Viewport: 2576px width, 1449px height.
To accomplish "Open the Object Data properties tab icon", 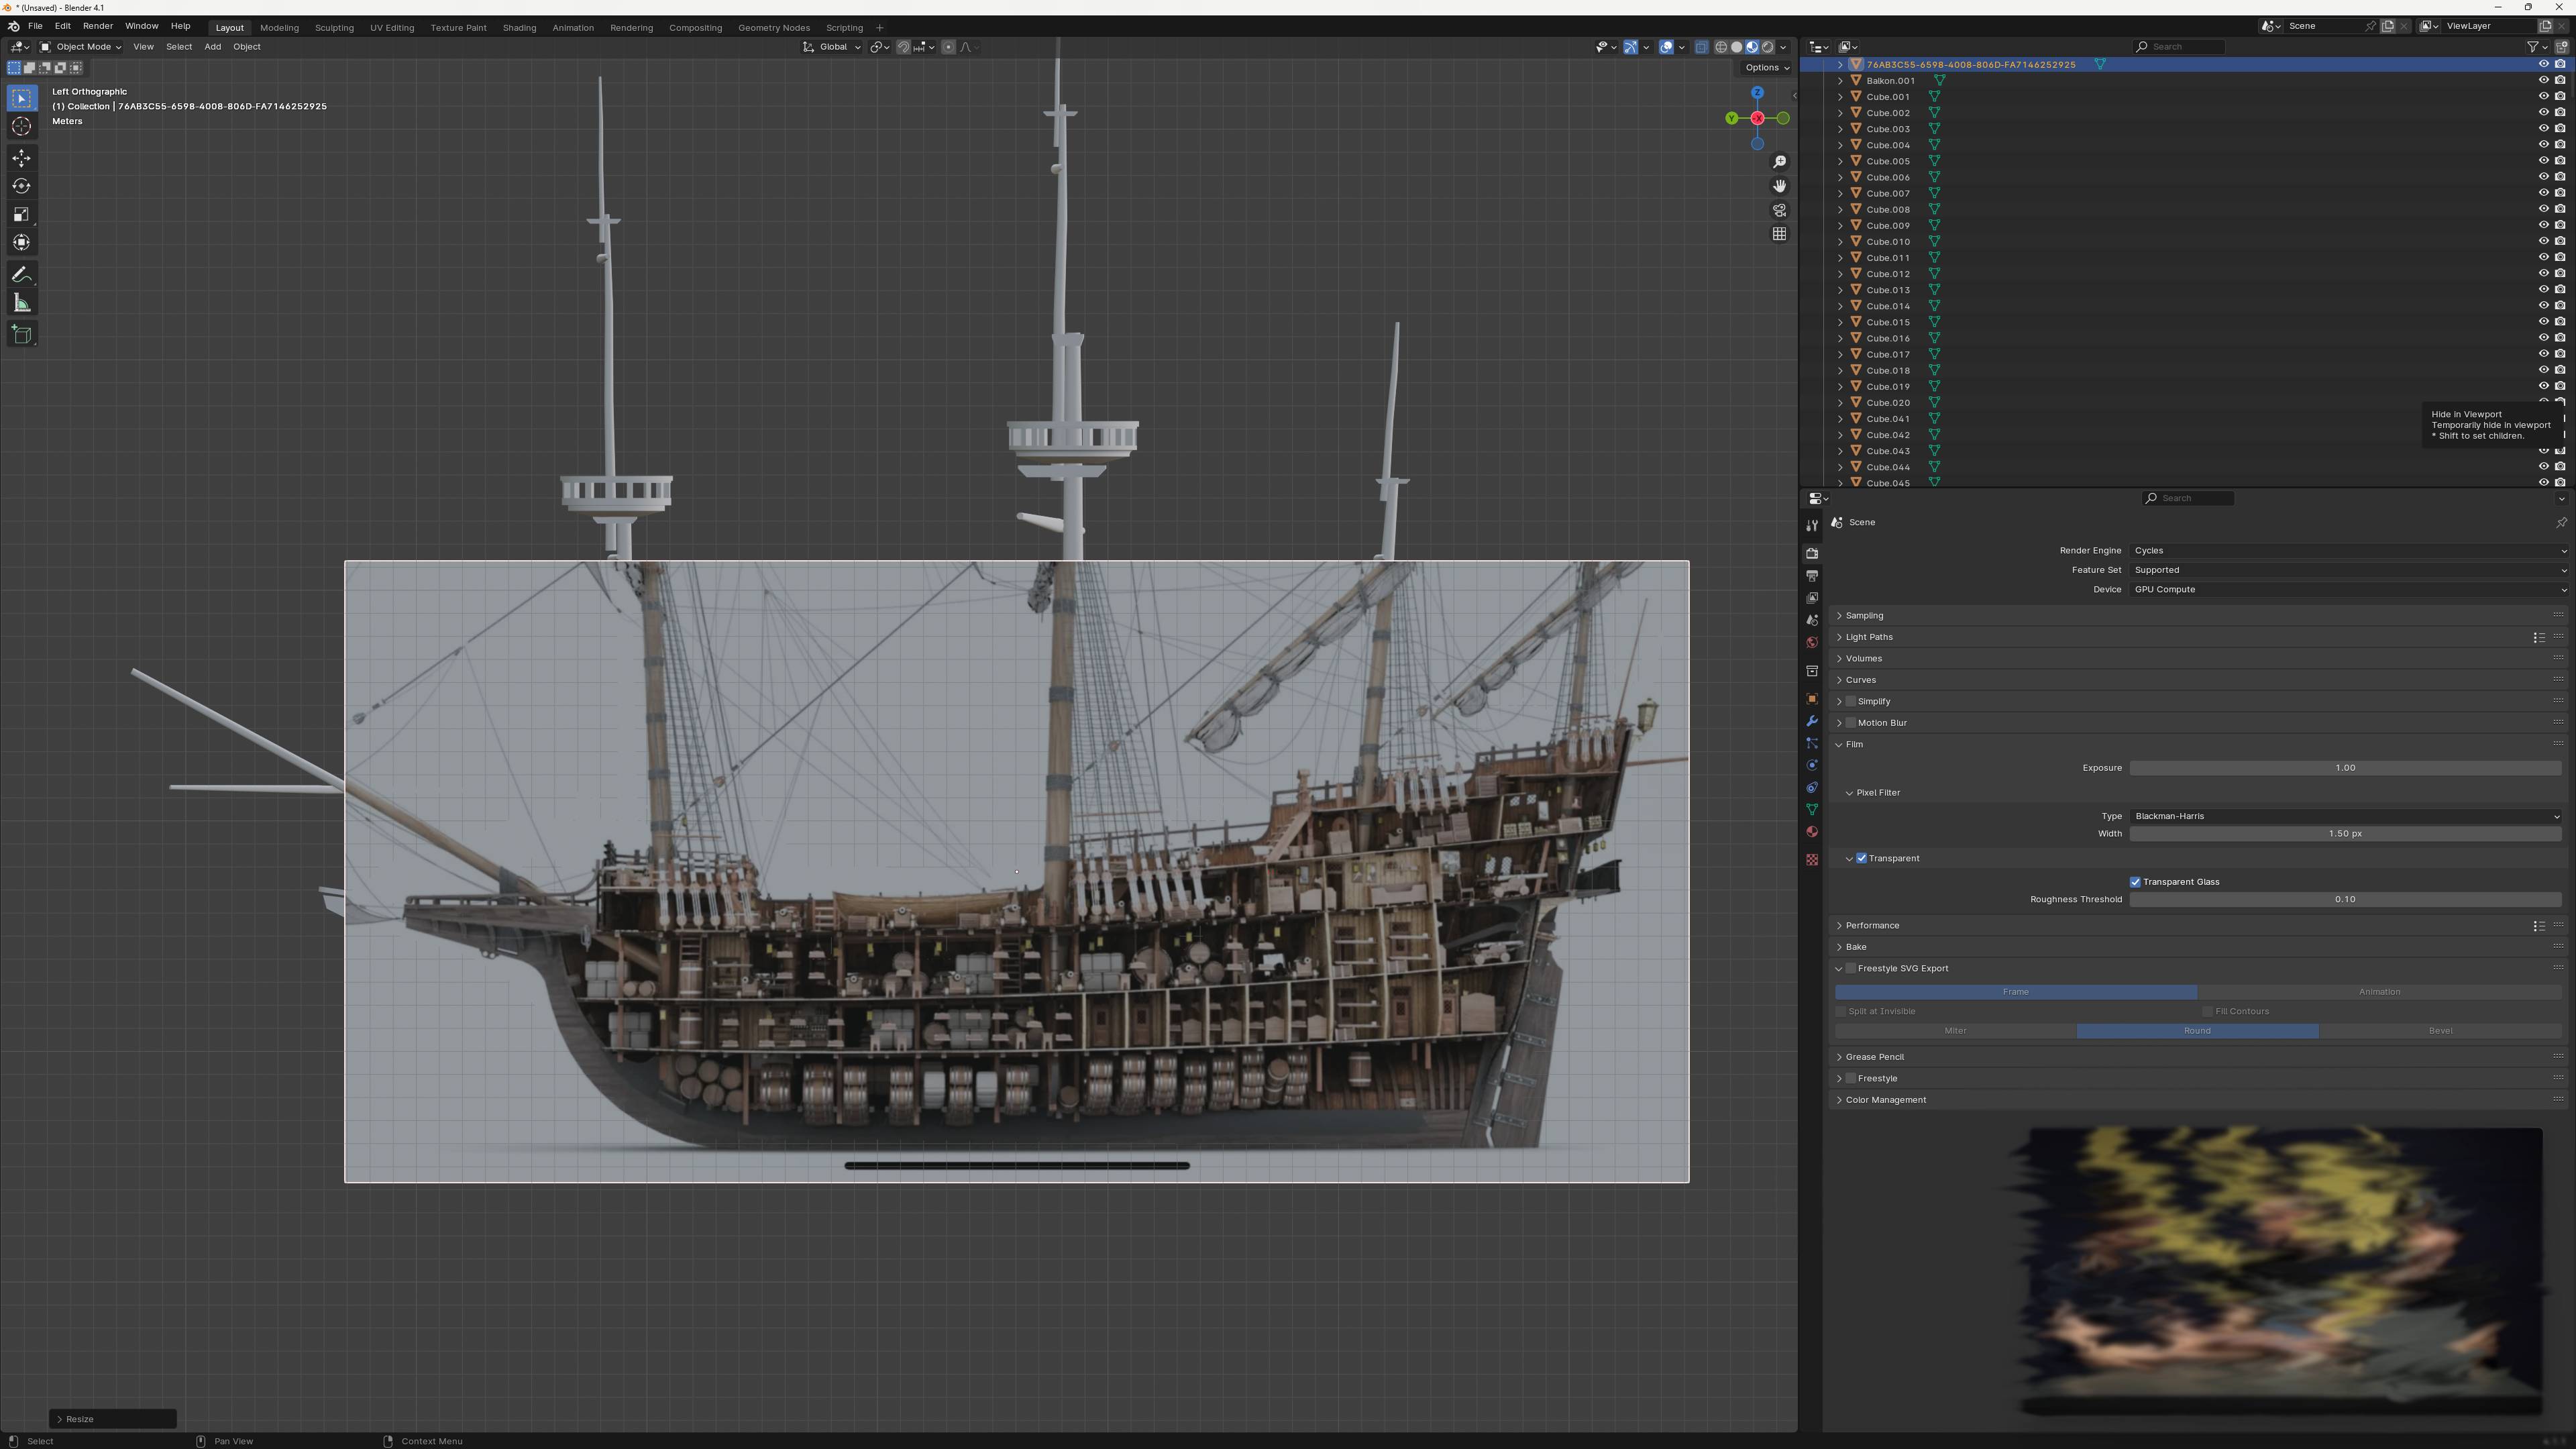I will (x=1811, y=809).
